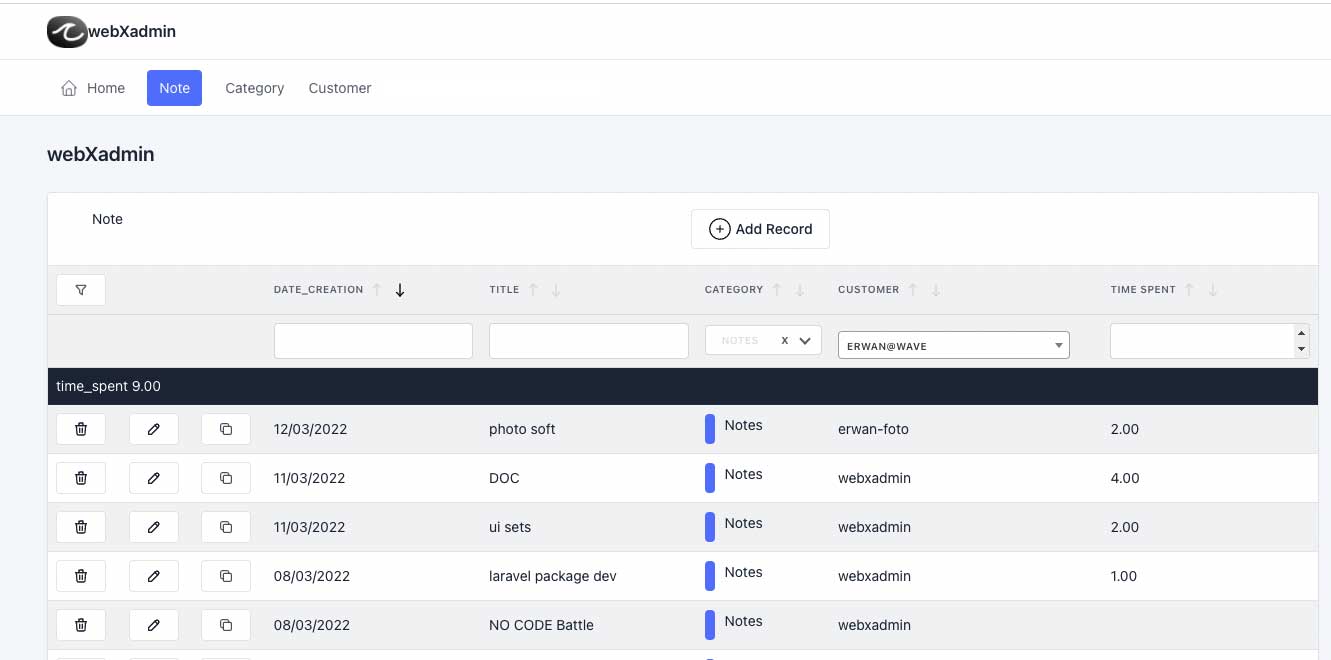Sort CUSTOMER column ascending
The image size is (1331, 660).
pos(913,290)
